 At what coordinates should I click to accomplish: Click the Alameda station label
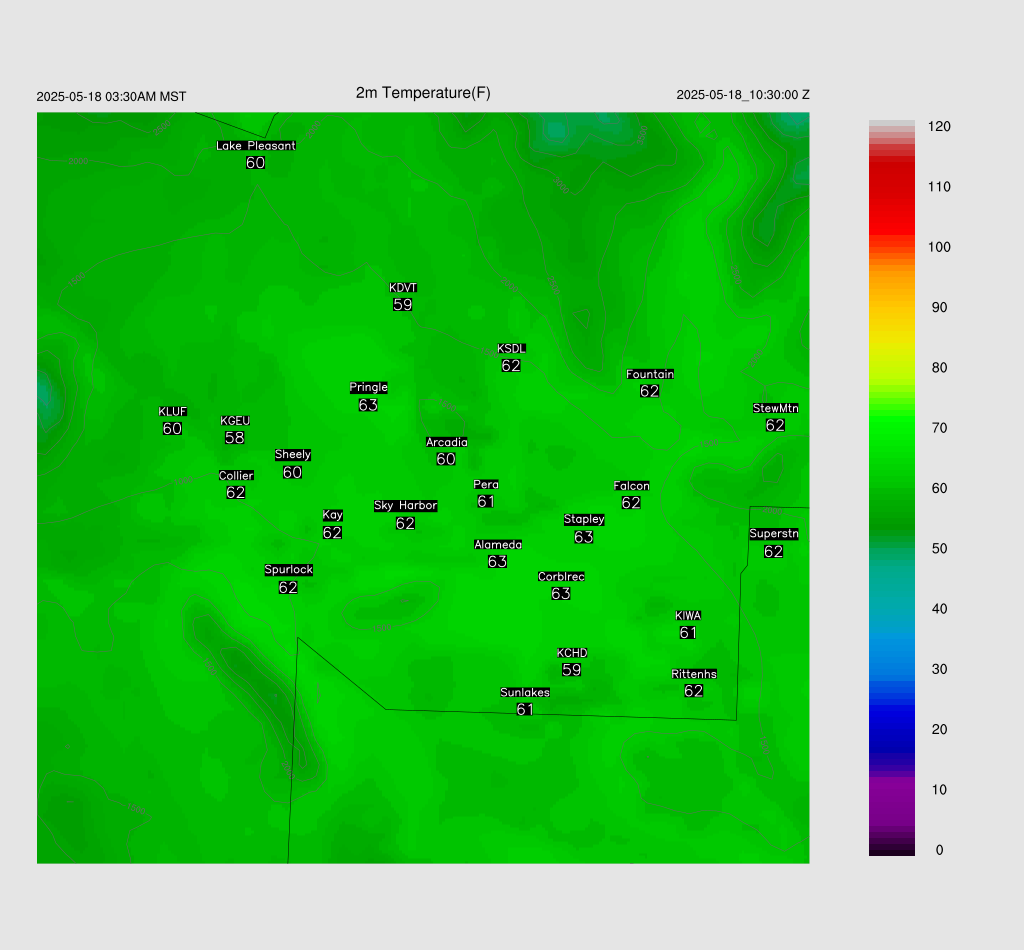498,545
